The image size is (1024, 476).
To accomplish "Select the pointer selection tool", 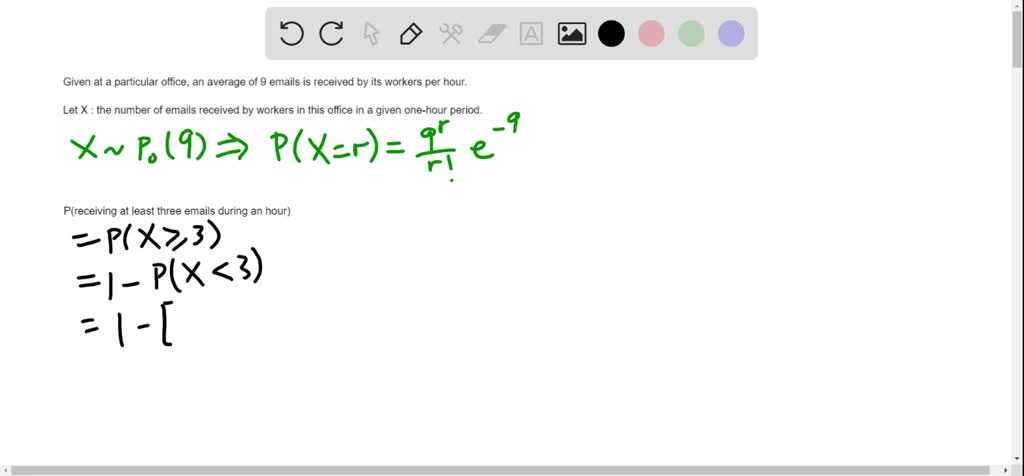I will click(x=371, y=34).
